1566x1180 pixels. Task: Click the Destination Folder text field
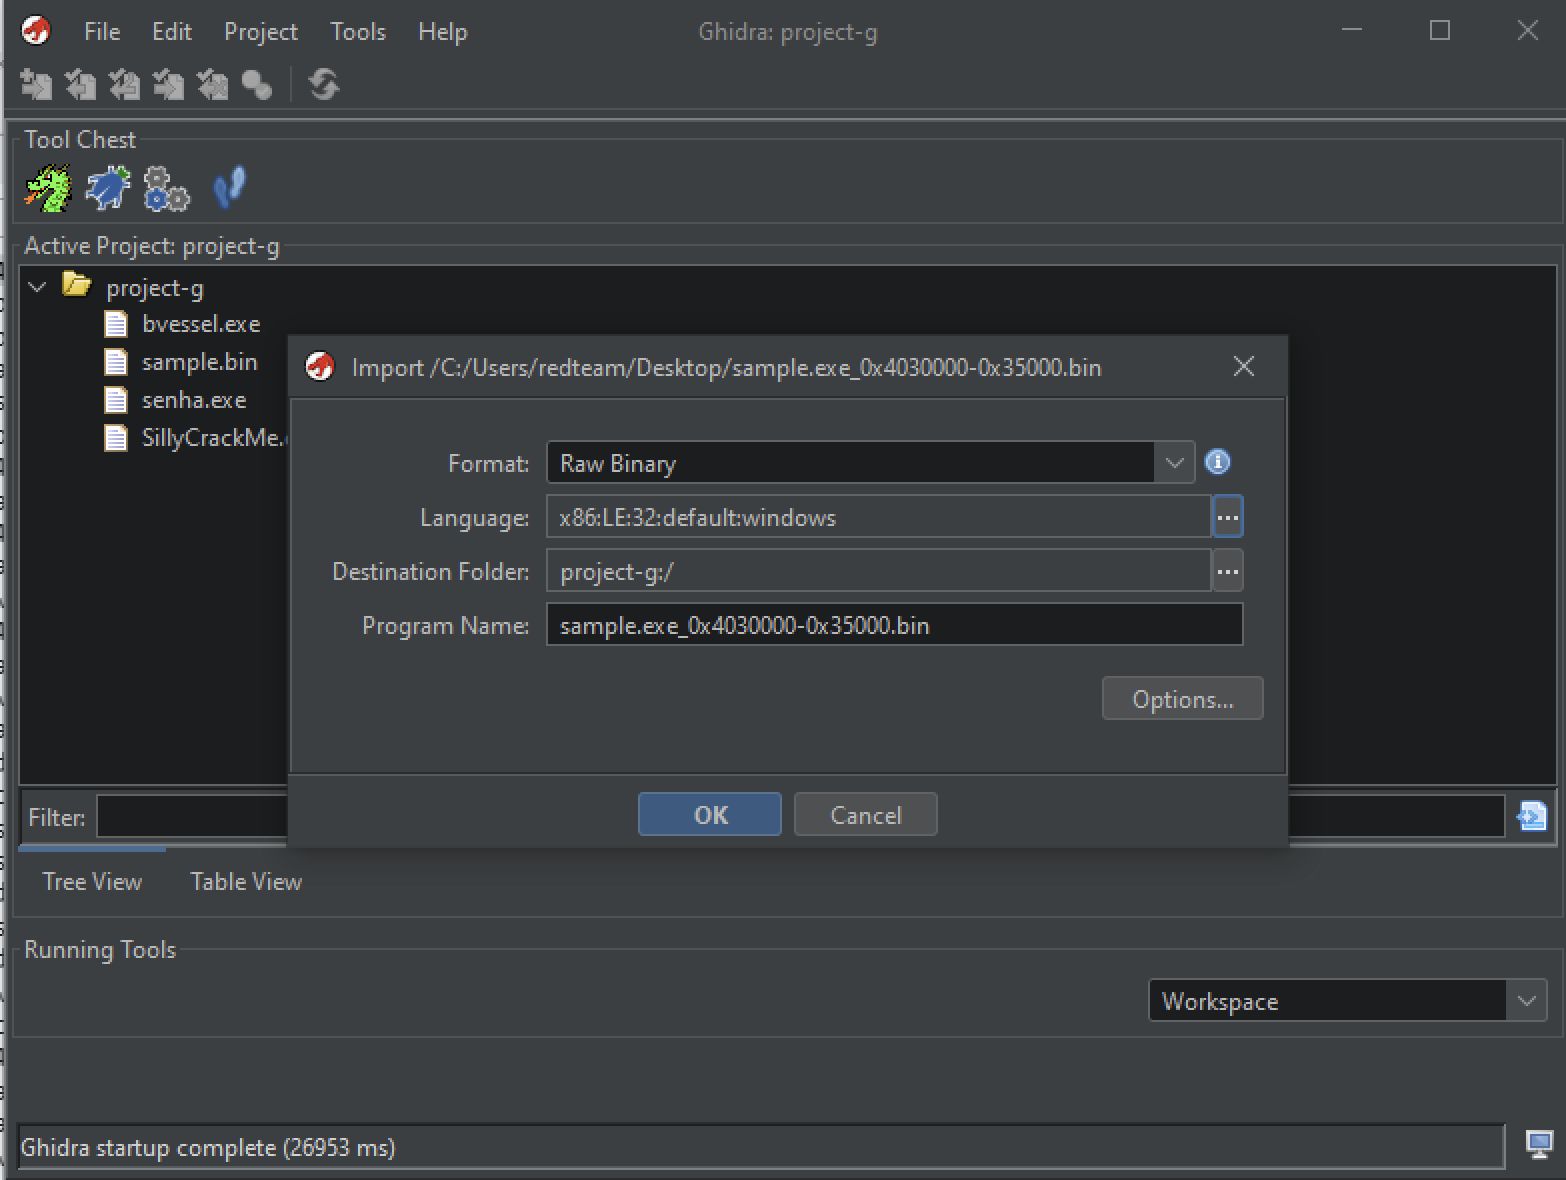[879, 571]
